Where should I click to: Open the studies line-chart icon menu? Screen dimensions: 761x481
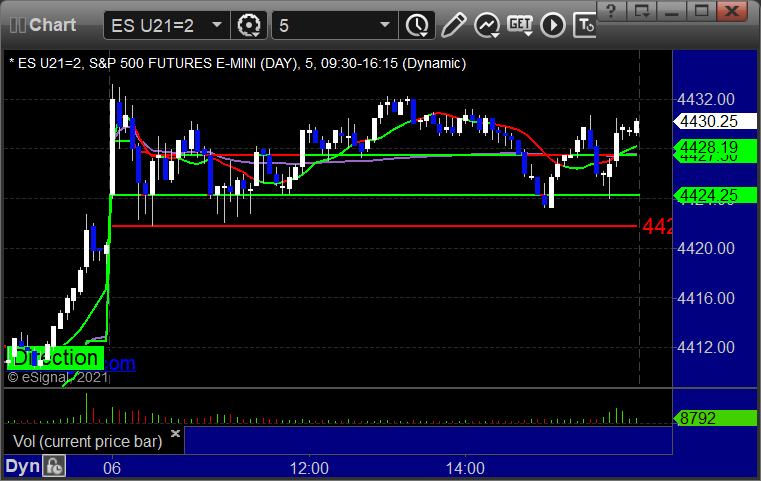point(487,25)
